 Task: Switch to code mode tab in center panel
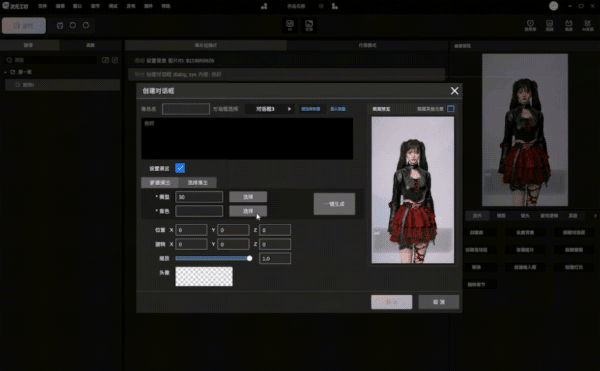[x=367, y=45]
